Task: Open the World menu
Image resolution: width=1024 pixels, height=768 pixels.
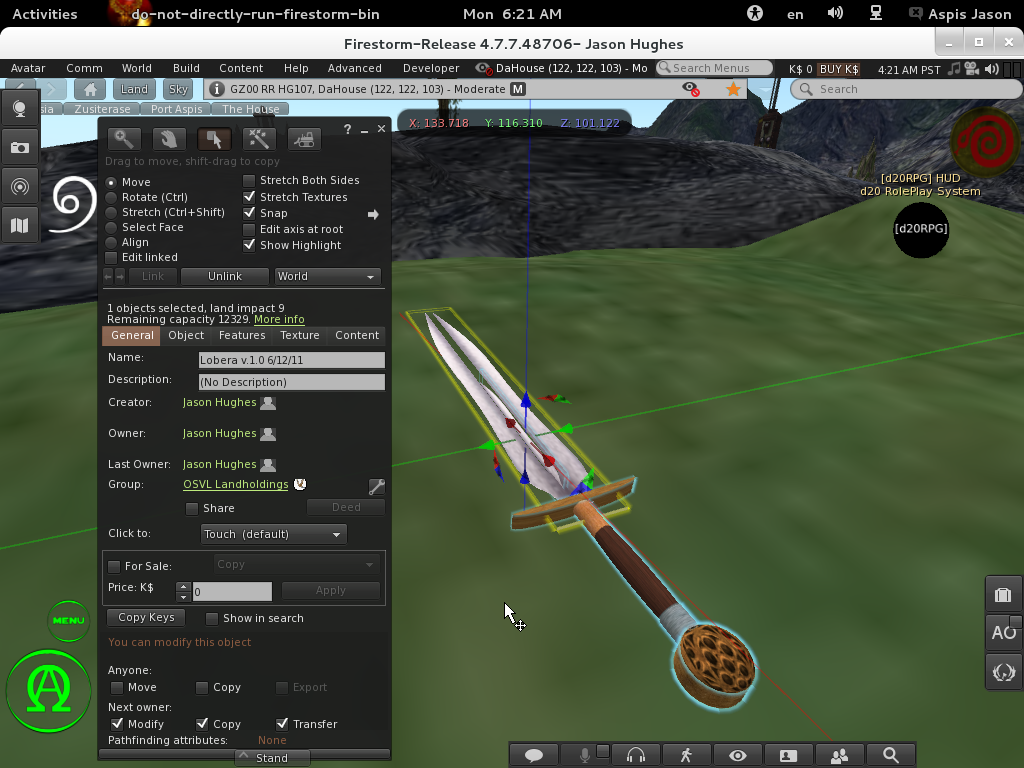Action: (x=136, y=68)
